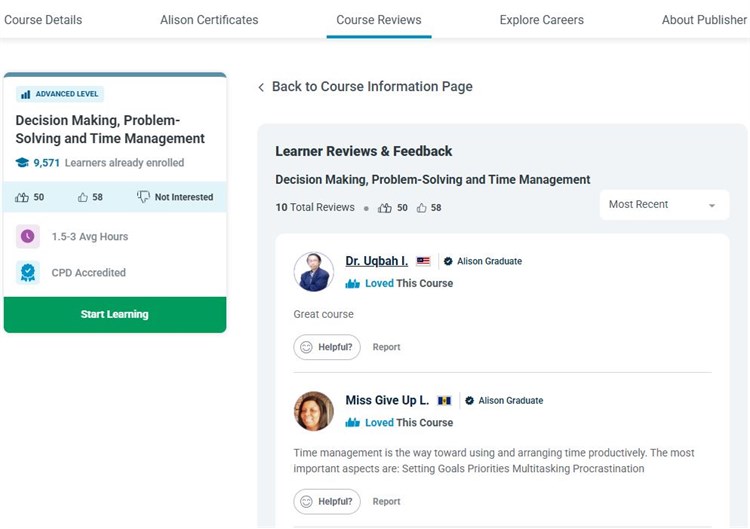Click the clock icon beside Avg Hours
This screenshot has width=750, height=529.
28,237
